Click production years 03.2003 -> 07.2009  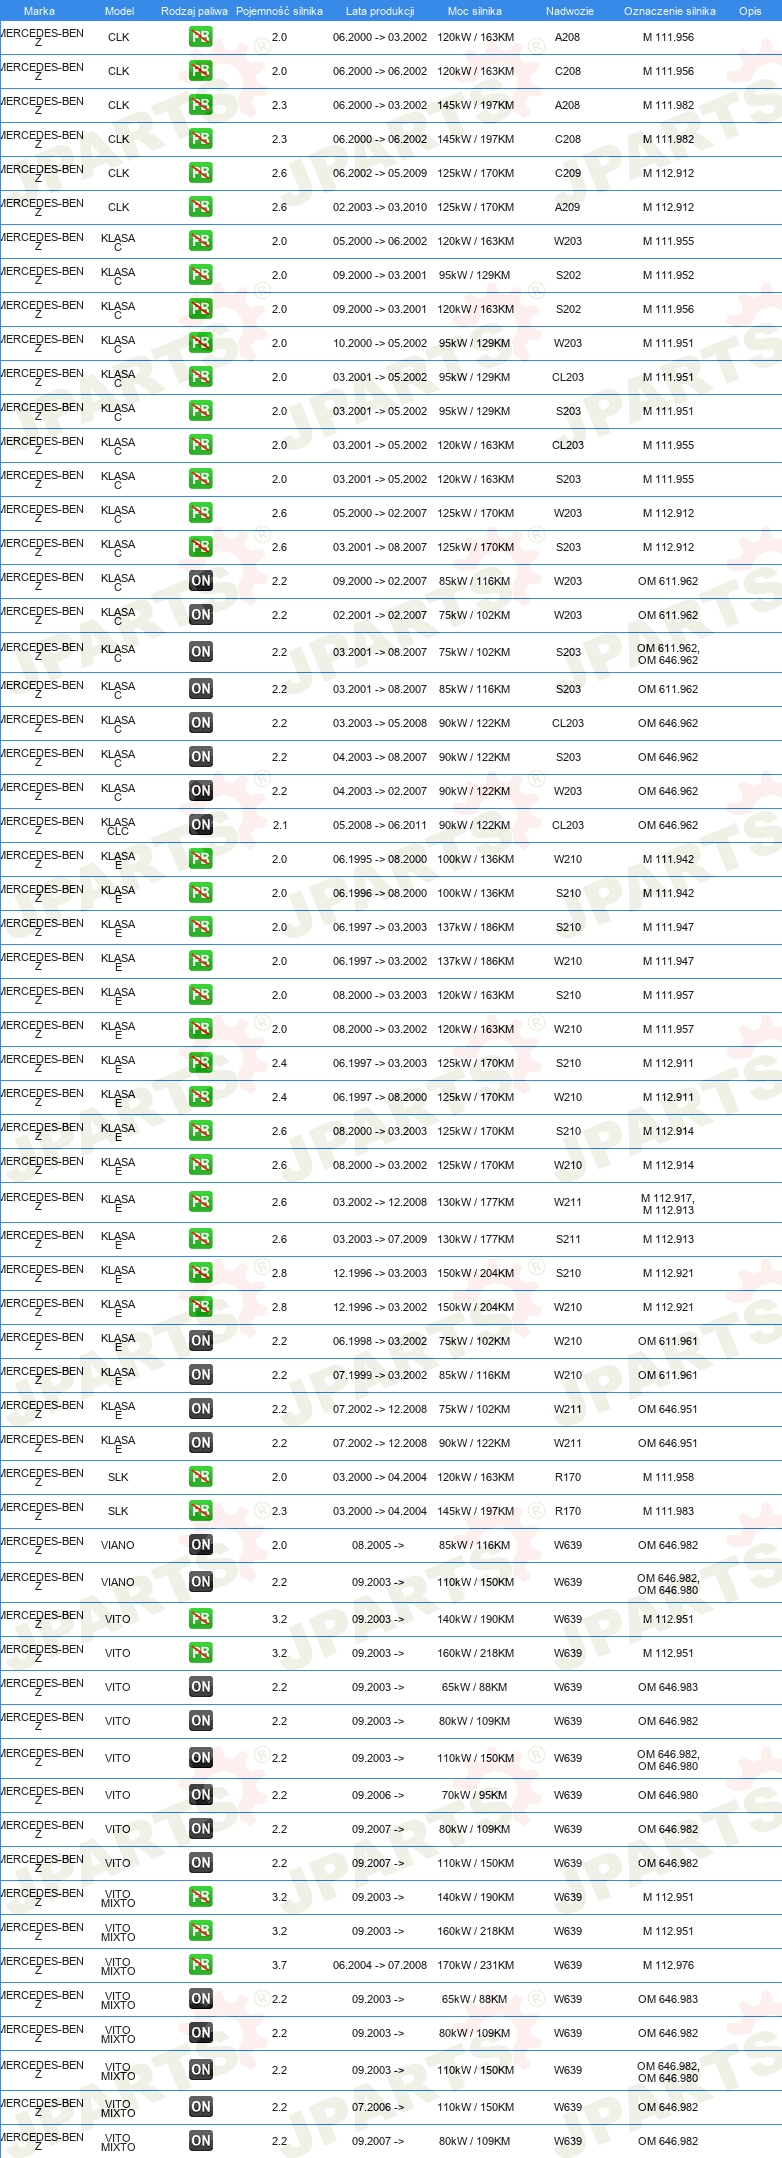pos(380,1239)
